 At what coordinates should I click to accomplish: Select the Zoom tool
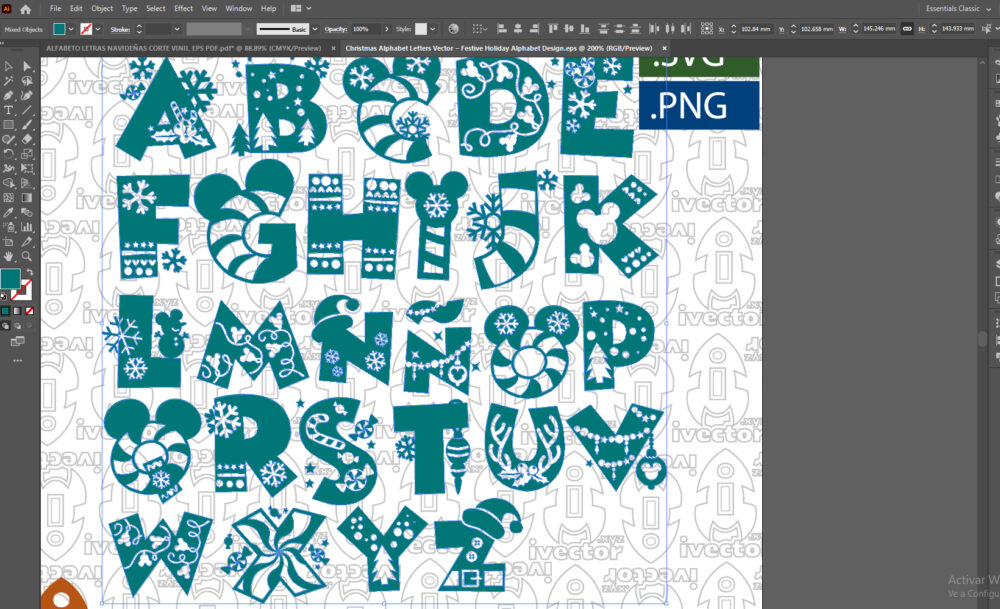tap(27, 256)
